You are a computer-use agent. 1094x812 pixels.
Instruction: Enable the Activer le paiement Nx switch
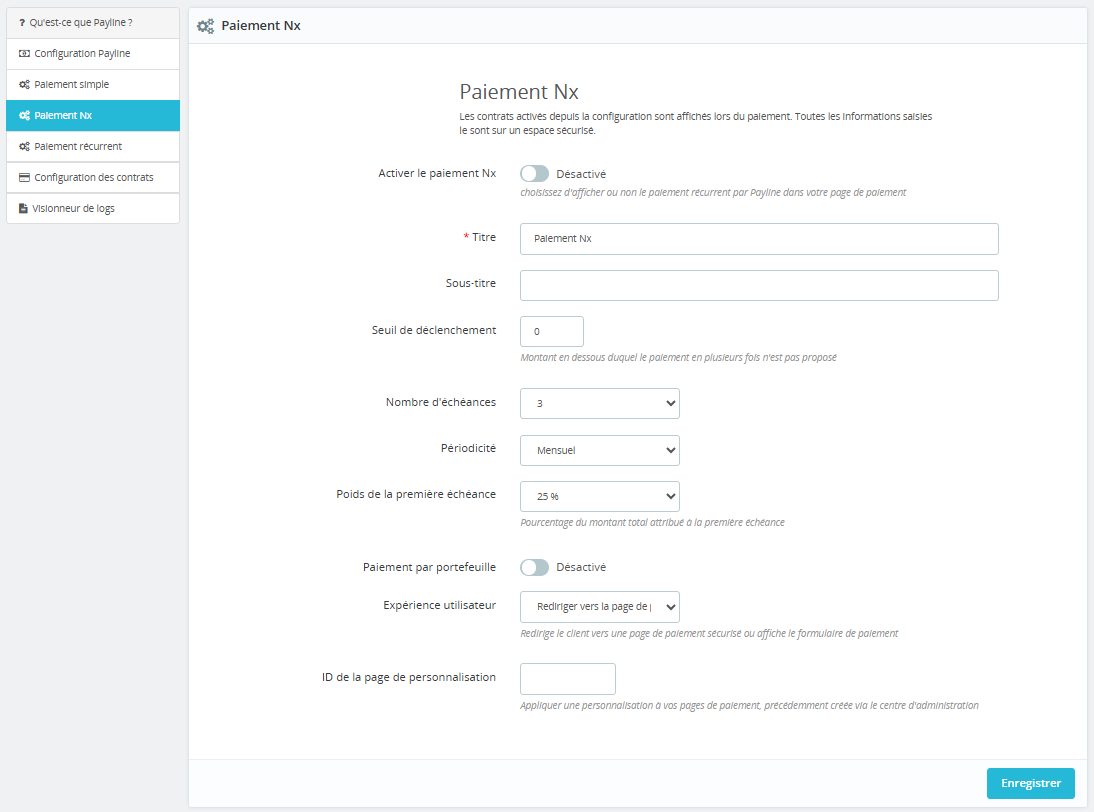[535, 174]
